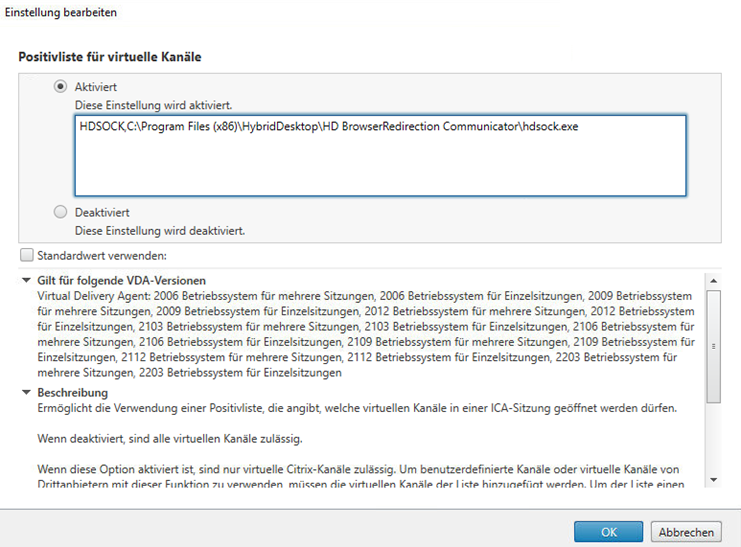Check the Standardwert verwenden checkbox
This screenshot has width=741, height=547.
point(25,255)
